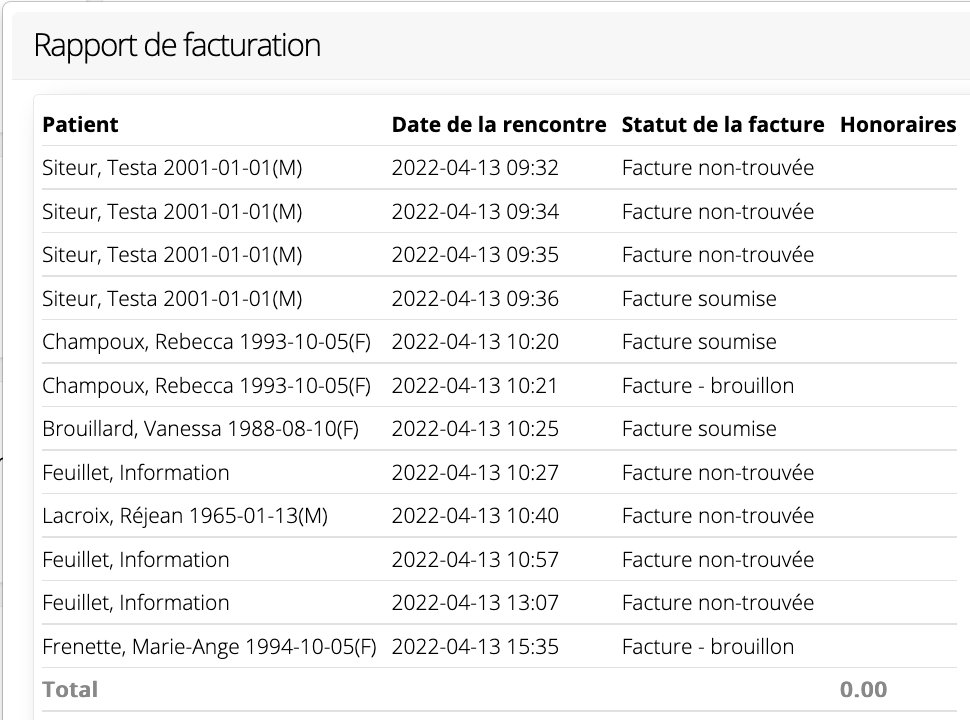970x720 pixels.
Task: Open the Siteur, Testa 09:34 encounter
Action: 499,212
